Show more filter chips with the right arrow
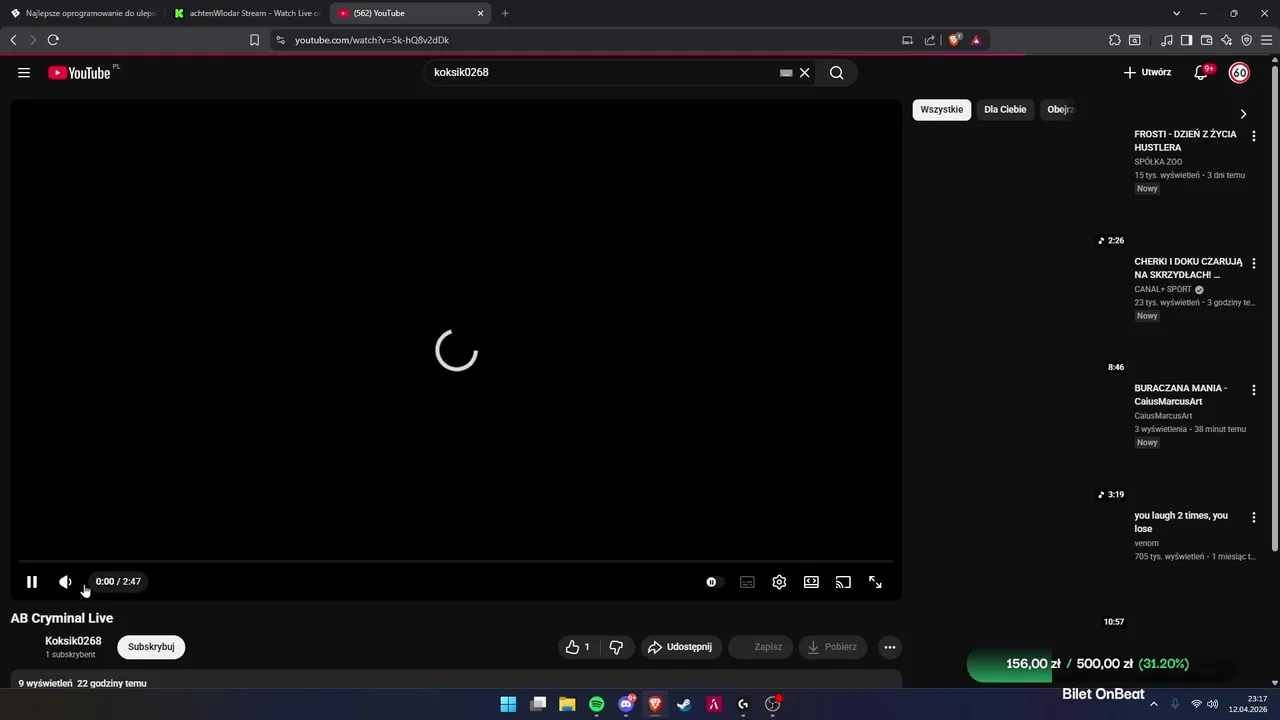The height and width of the screenshot is (720, 1280). (x=1243, y=114)
